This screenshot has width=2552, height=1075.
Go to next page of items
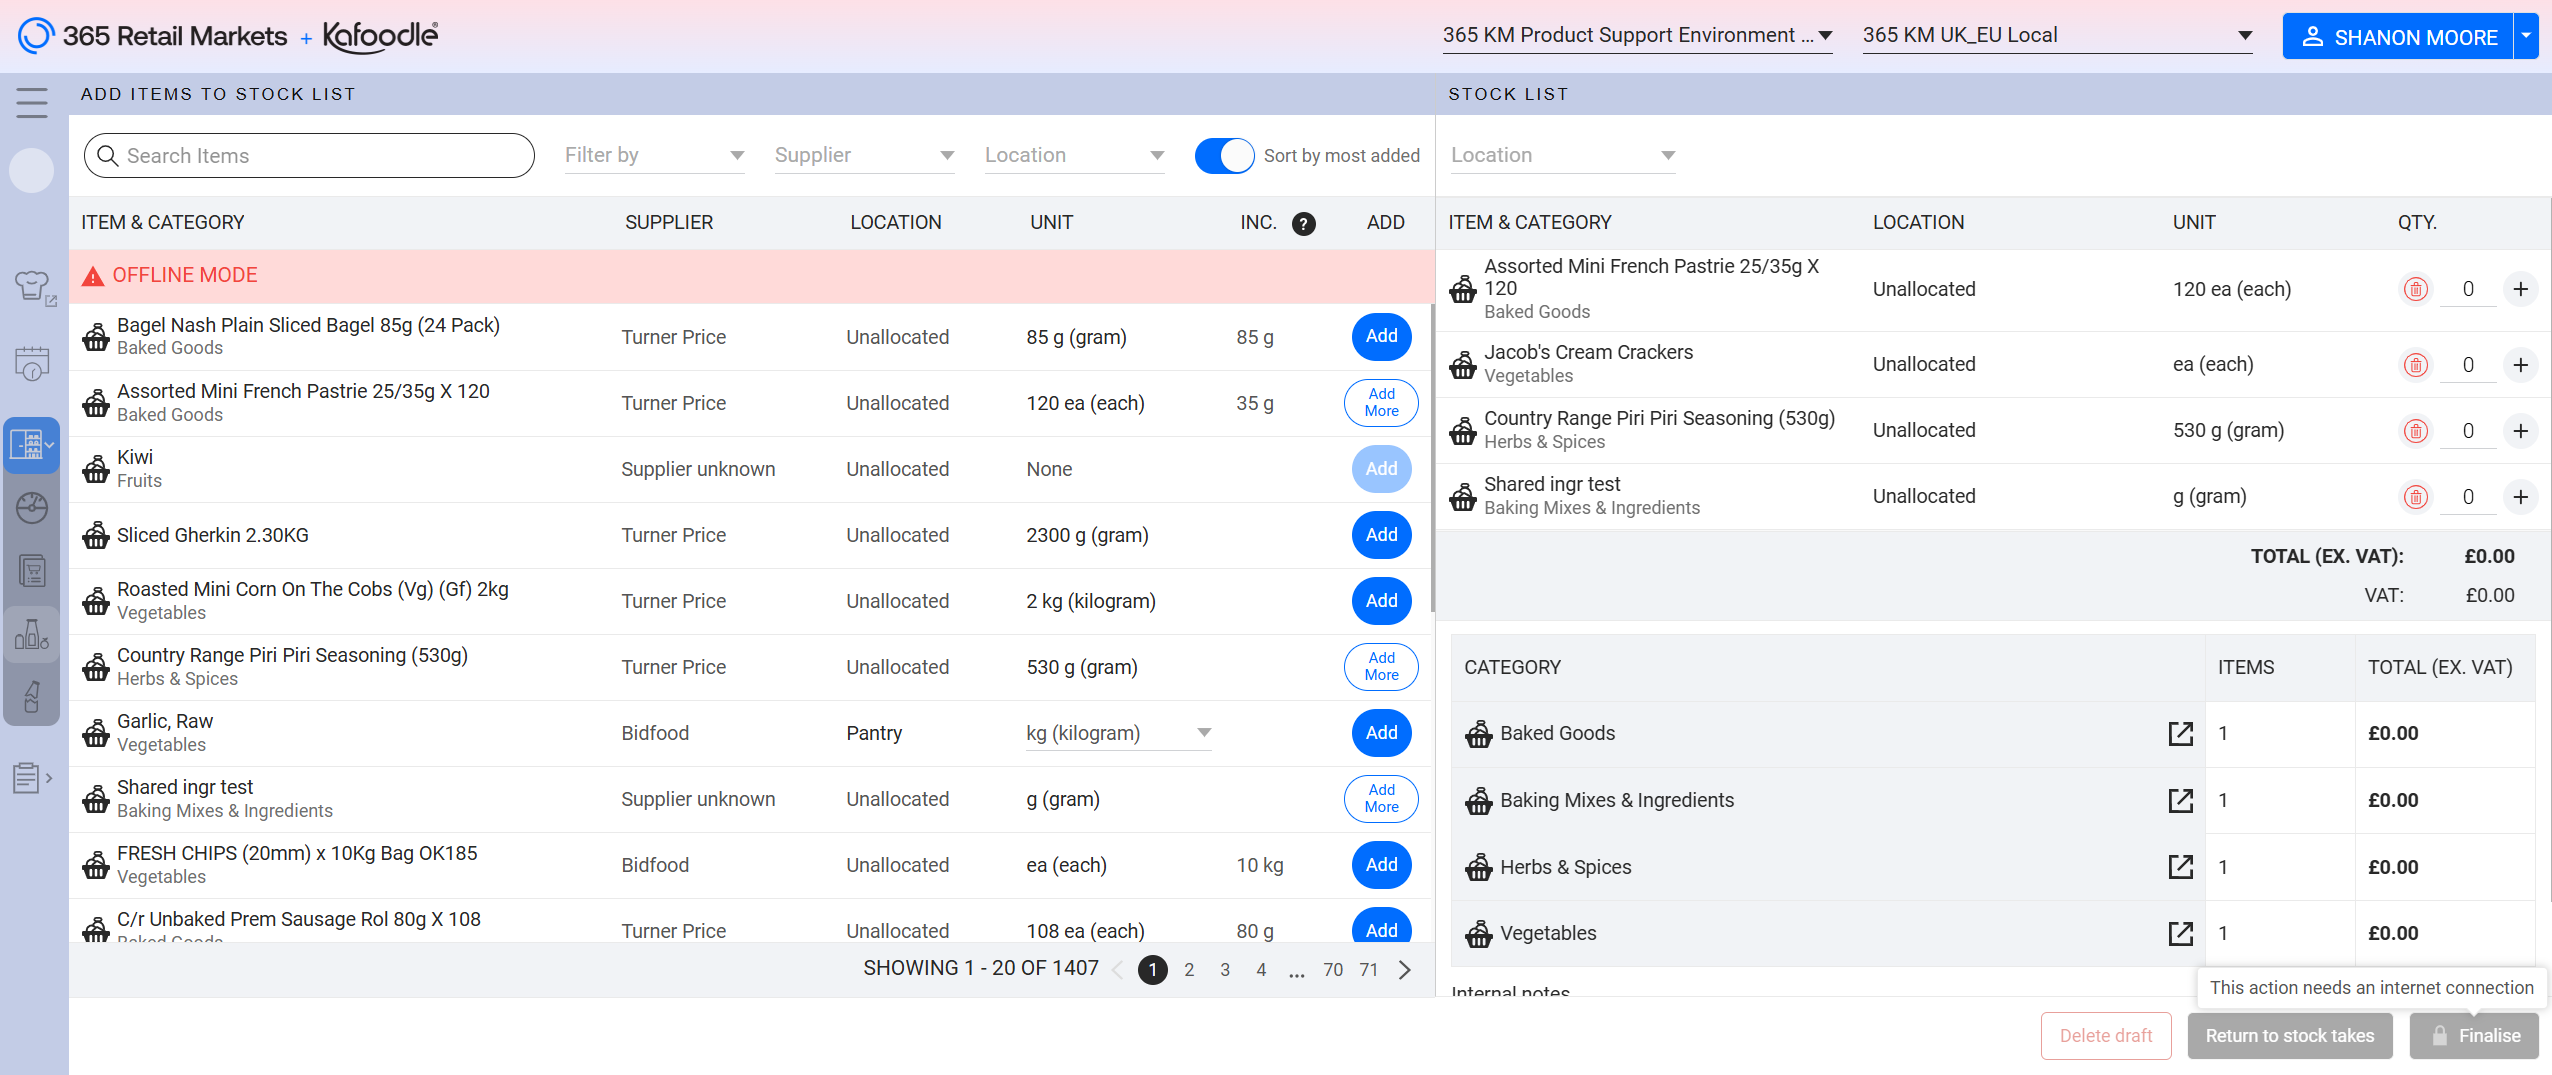(x=1405, y=970)
